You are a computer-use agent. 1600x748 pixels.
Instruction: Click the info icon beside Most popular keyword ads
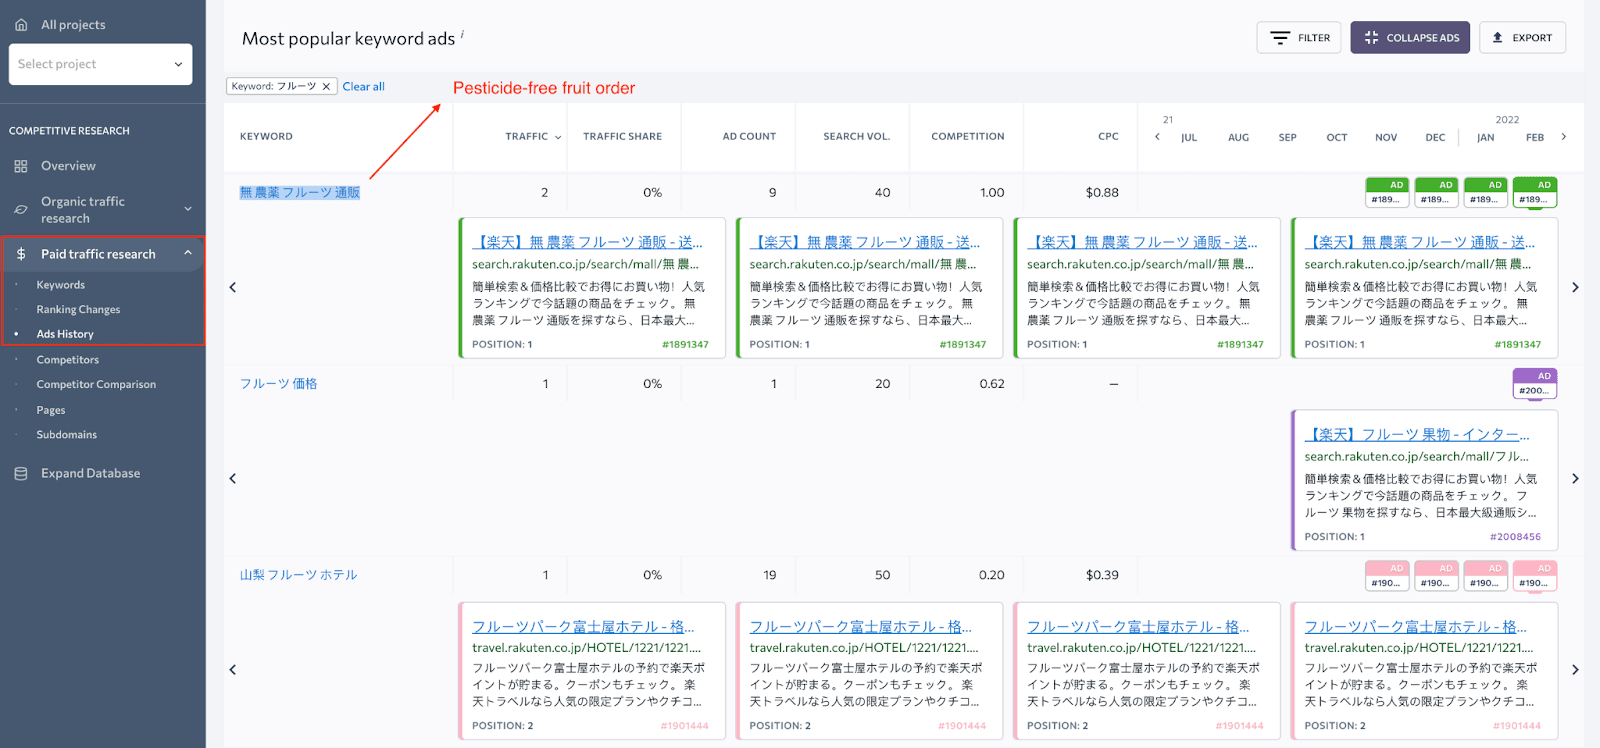click(462, 34)
